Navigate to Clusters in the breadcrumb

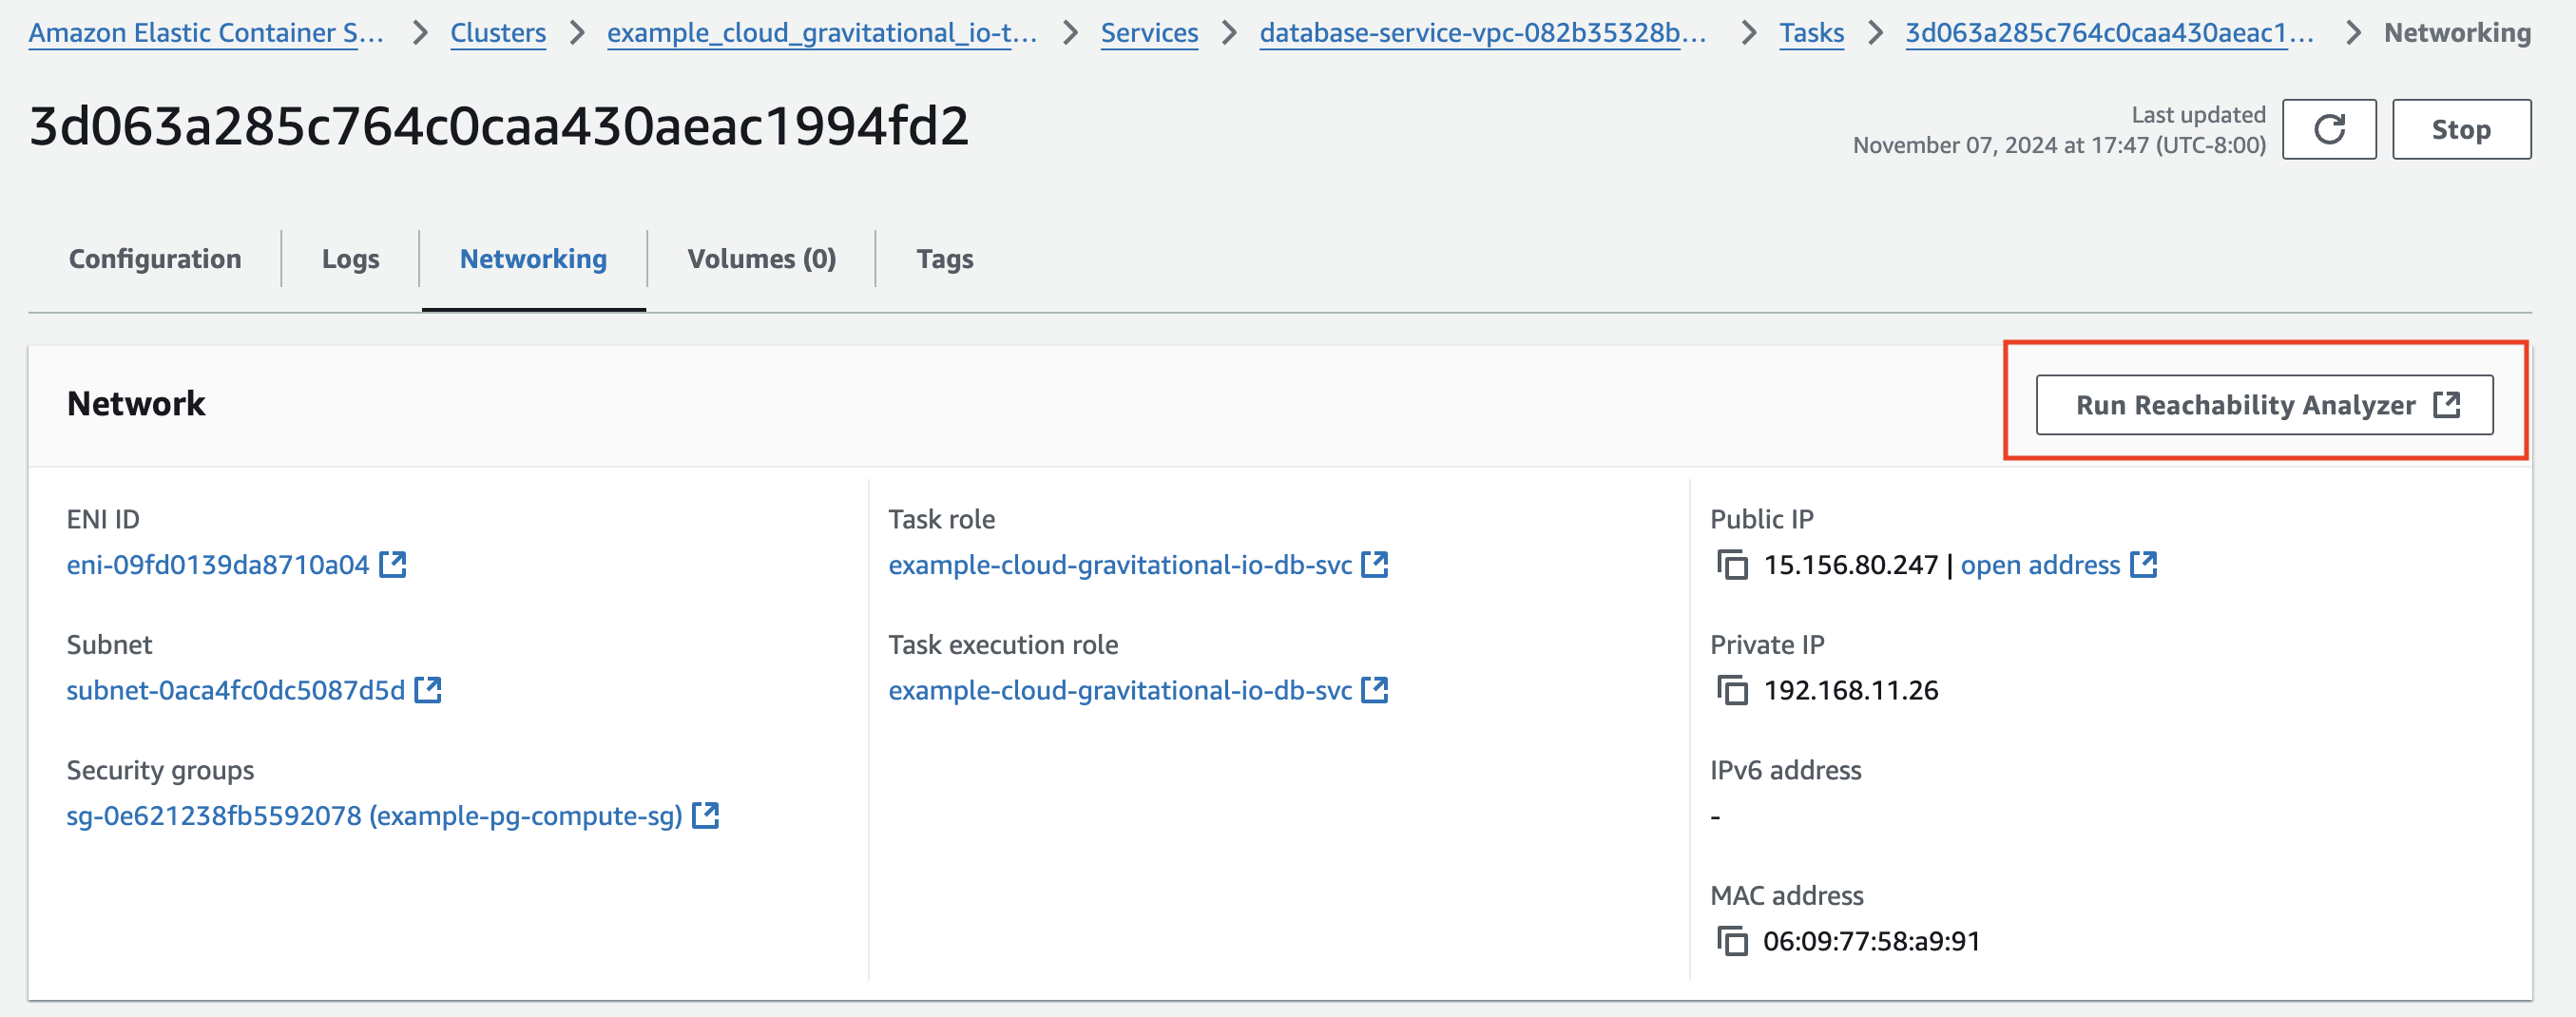tap(498, 32)
